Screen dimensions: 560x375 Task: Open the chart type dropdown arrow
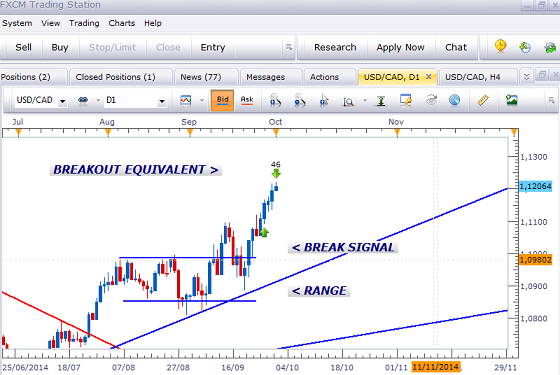coord(202,101)
